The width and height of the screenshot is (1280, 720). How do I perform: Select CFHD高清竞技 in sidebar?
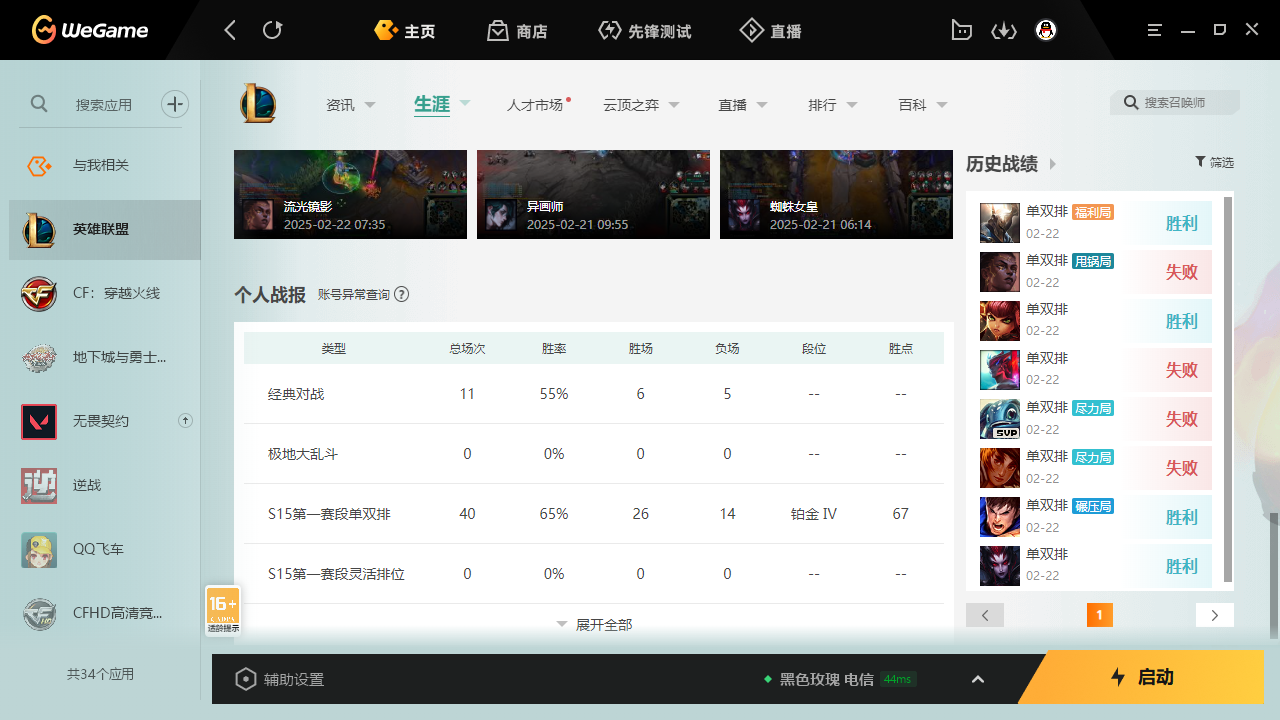(105, 613)
